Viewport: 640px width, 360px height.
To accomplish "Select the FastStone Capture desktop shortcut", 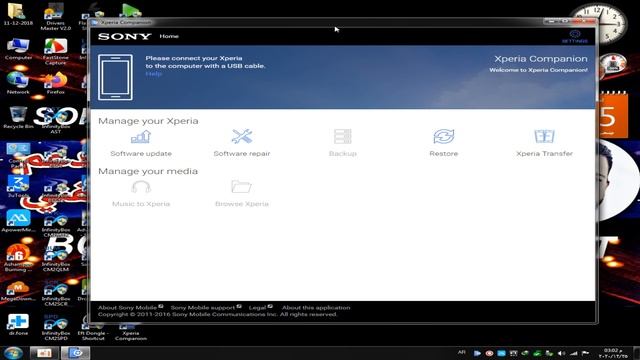I will pos(56,51).
